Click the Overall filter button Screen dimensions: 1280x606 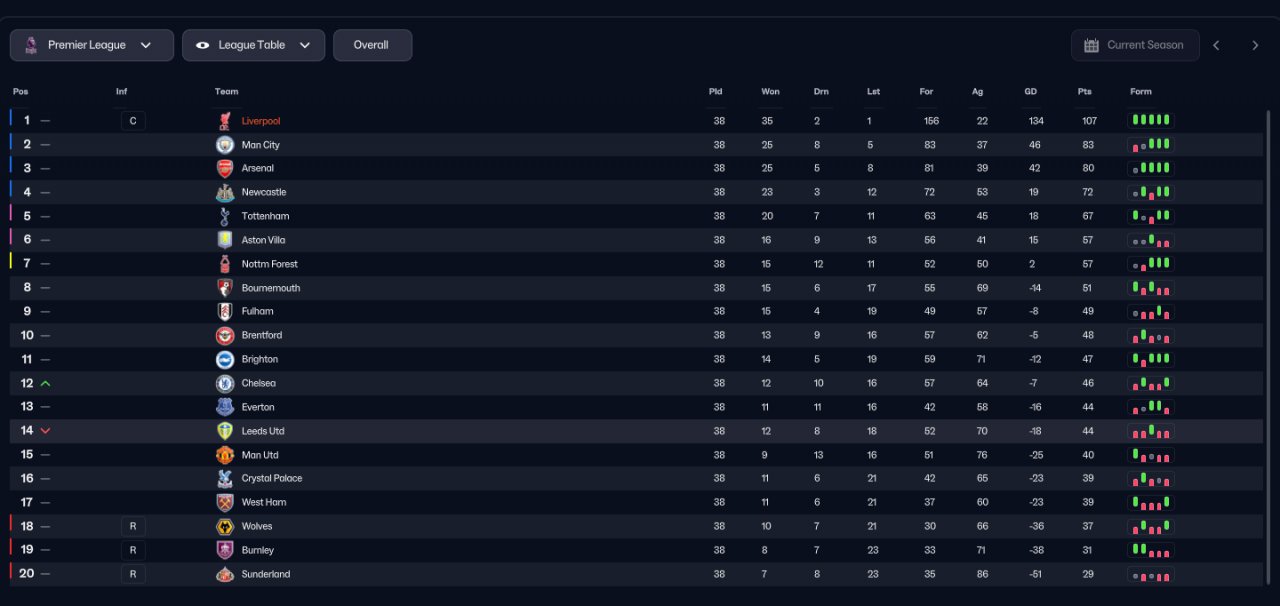click(372, 45)
